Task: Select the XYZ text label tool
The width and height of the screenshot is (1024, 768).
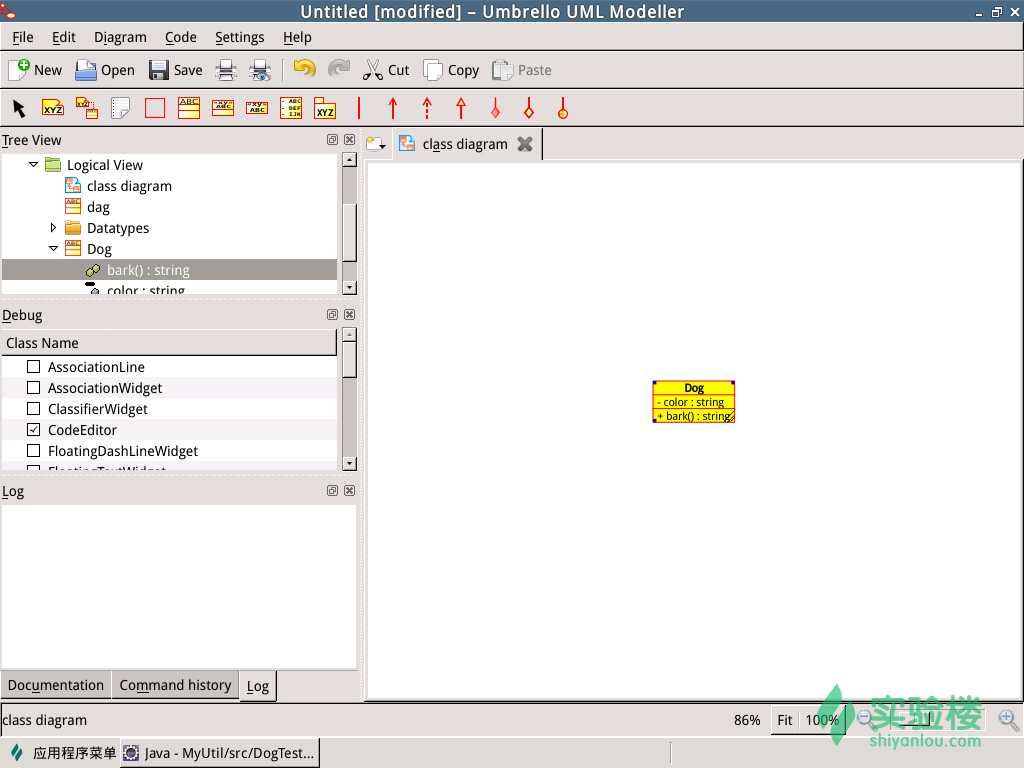Action: click(53, 108)
